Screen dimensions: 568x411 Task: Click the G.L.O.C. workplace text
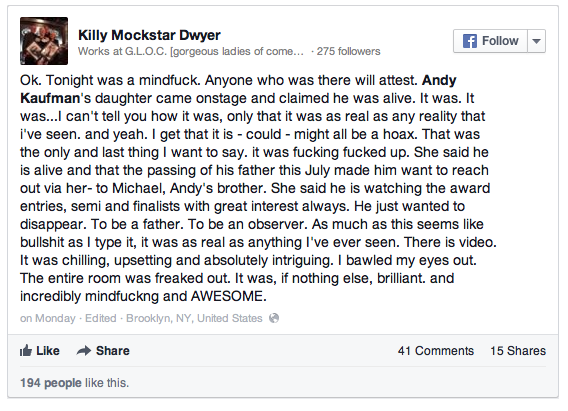[214, 51]
